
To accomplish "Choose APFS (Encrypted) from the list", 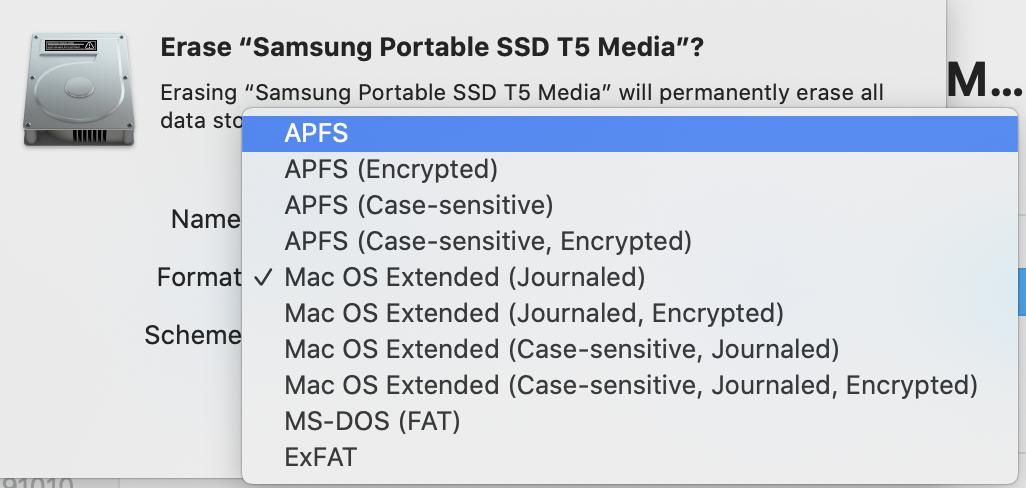I will click(391, 169).
